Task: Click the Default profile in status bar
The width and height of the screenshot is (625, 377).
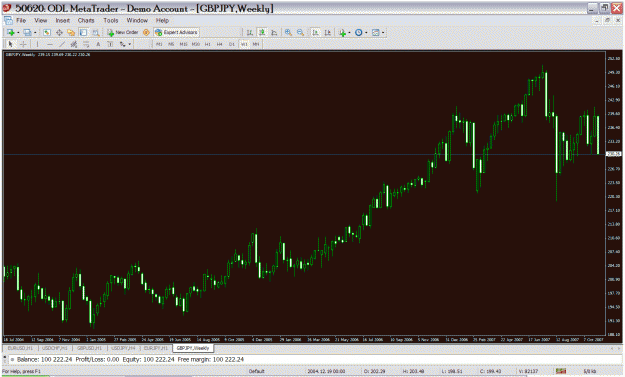Action: click(x=257, y=371)
